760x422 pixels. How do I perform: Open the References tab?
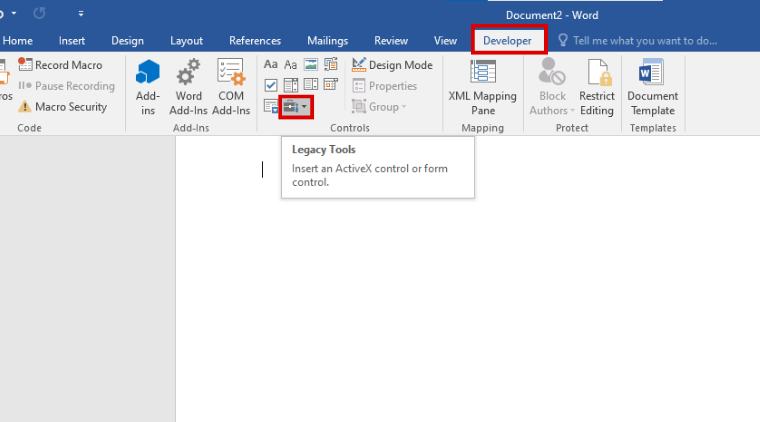click(255, 41)
